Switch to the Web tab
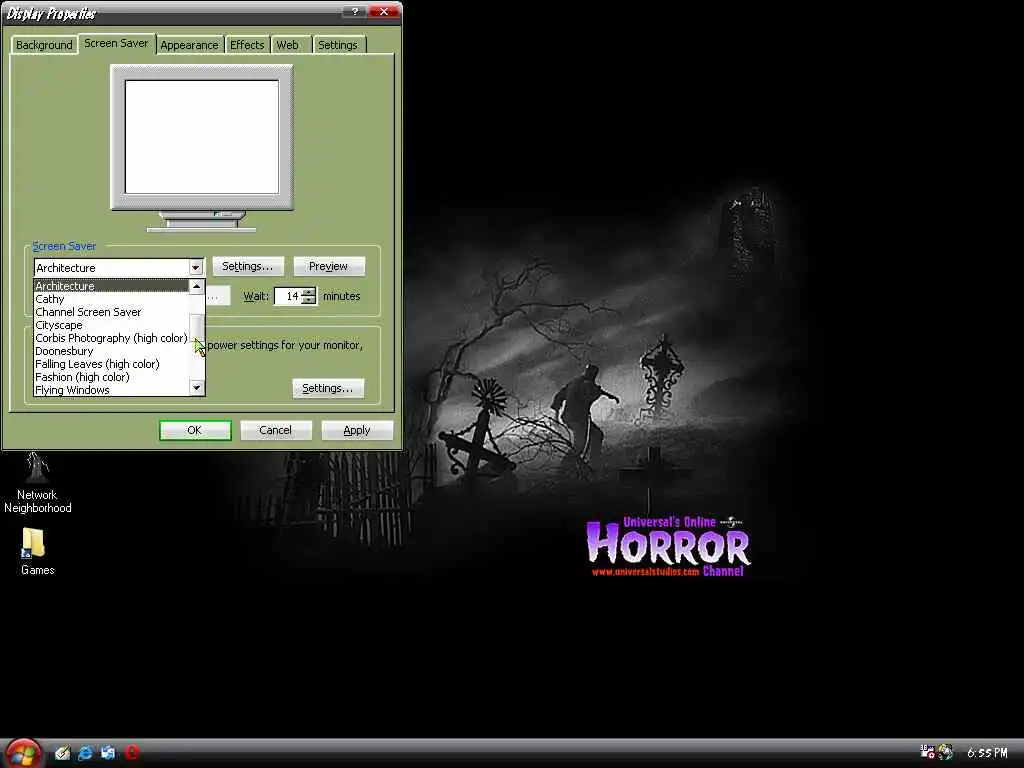1024x768 pixels. point(287,45)
